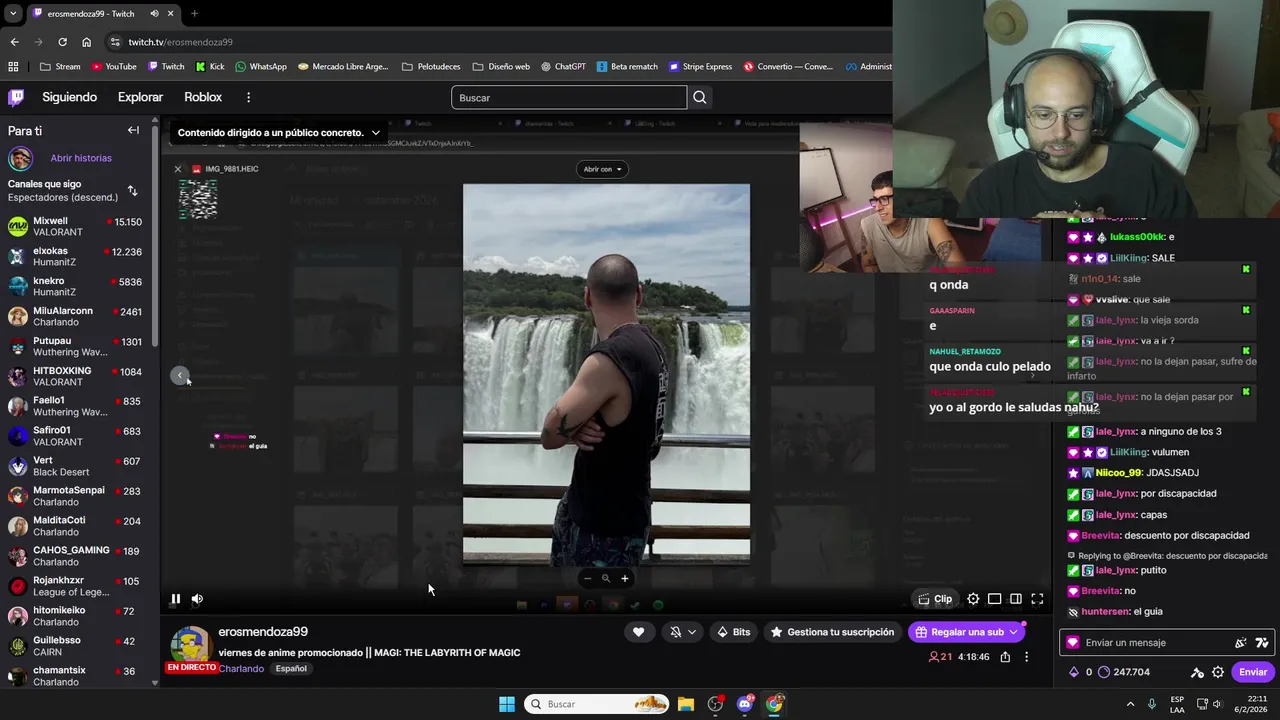This screenshot has height=720, width=1280.
Task: Click channel points balance 247.704
Action: point(1125,672)
